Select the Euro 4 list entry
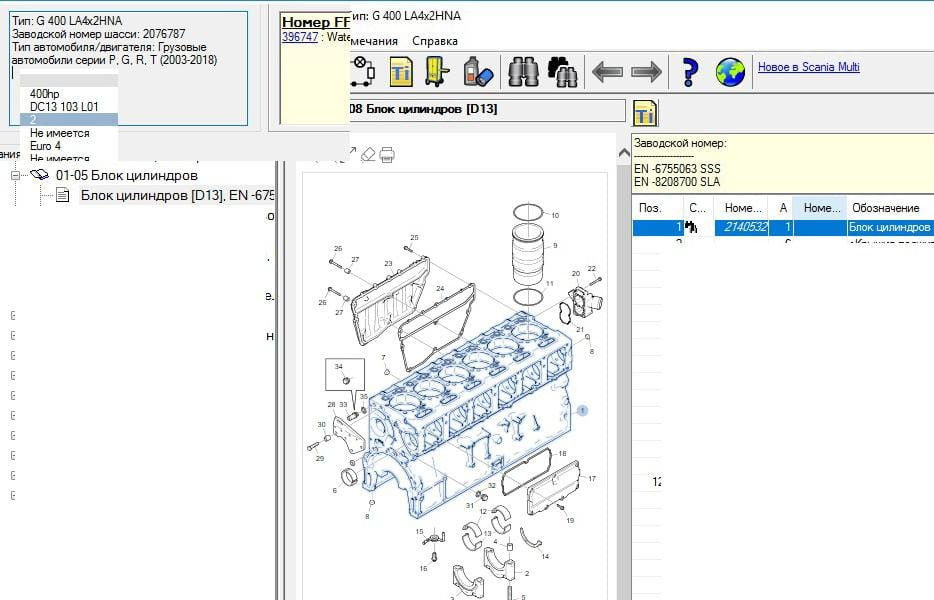Image resolution: width=934 pixels, height=600 pixels. point(45,146)
